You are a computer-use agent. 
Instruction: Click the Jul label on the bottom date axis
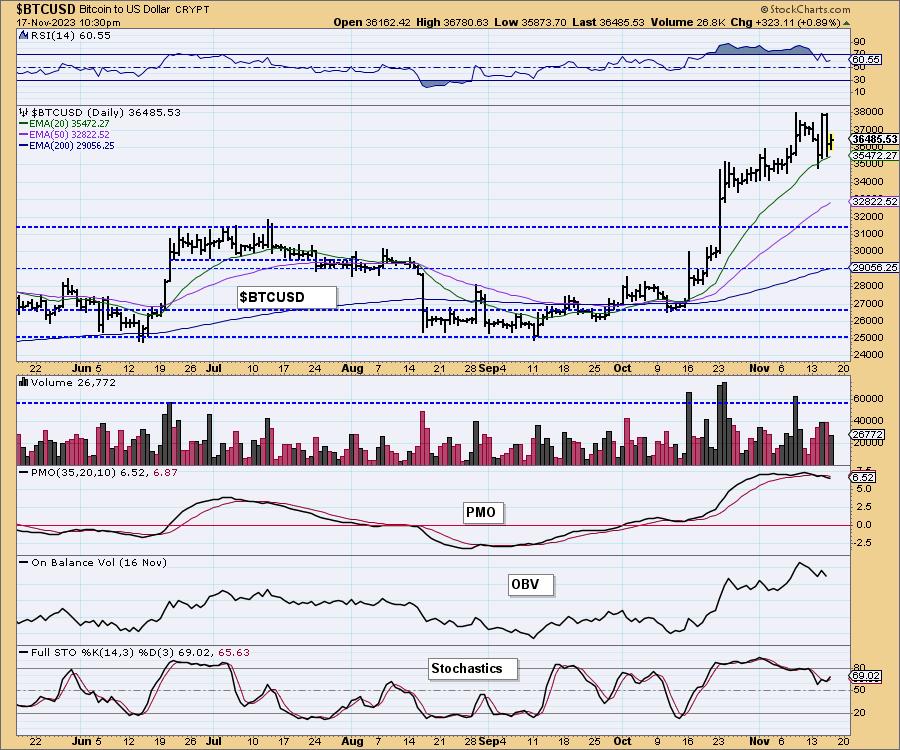(x=214, y=741)
